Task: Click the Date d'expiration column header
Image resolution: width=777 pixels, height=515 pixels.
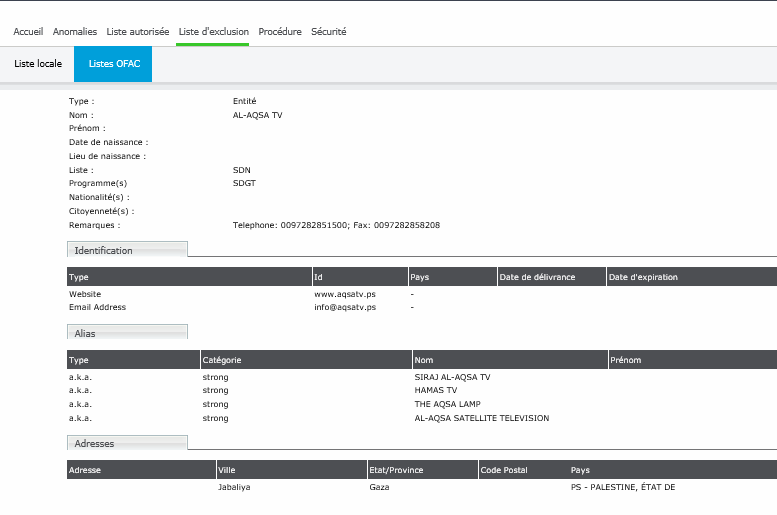Action: pyautogui.click(x=643, y=277)
